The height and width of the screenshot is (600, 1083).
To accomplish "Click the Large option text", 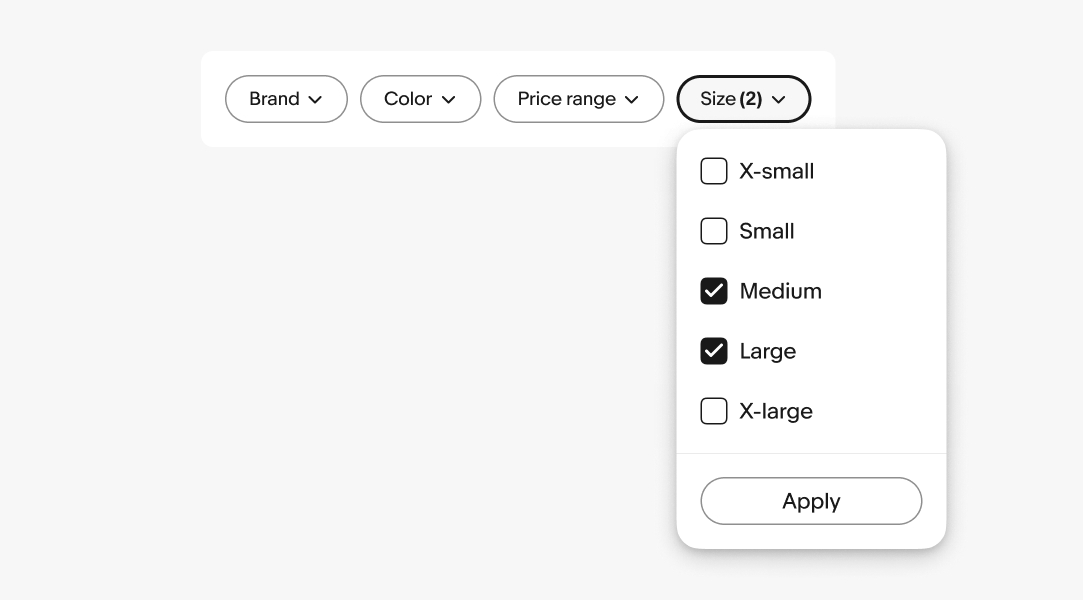I will click(768, 351).
